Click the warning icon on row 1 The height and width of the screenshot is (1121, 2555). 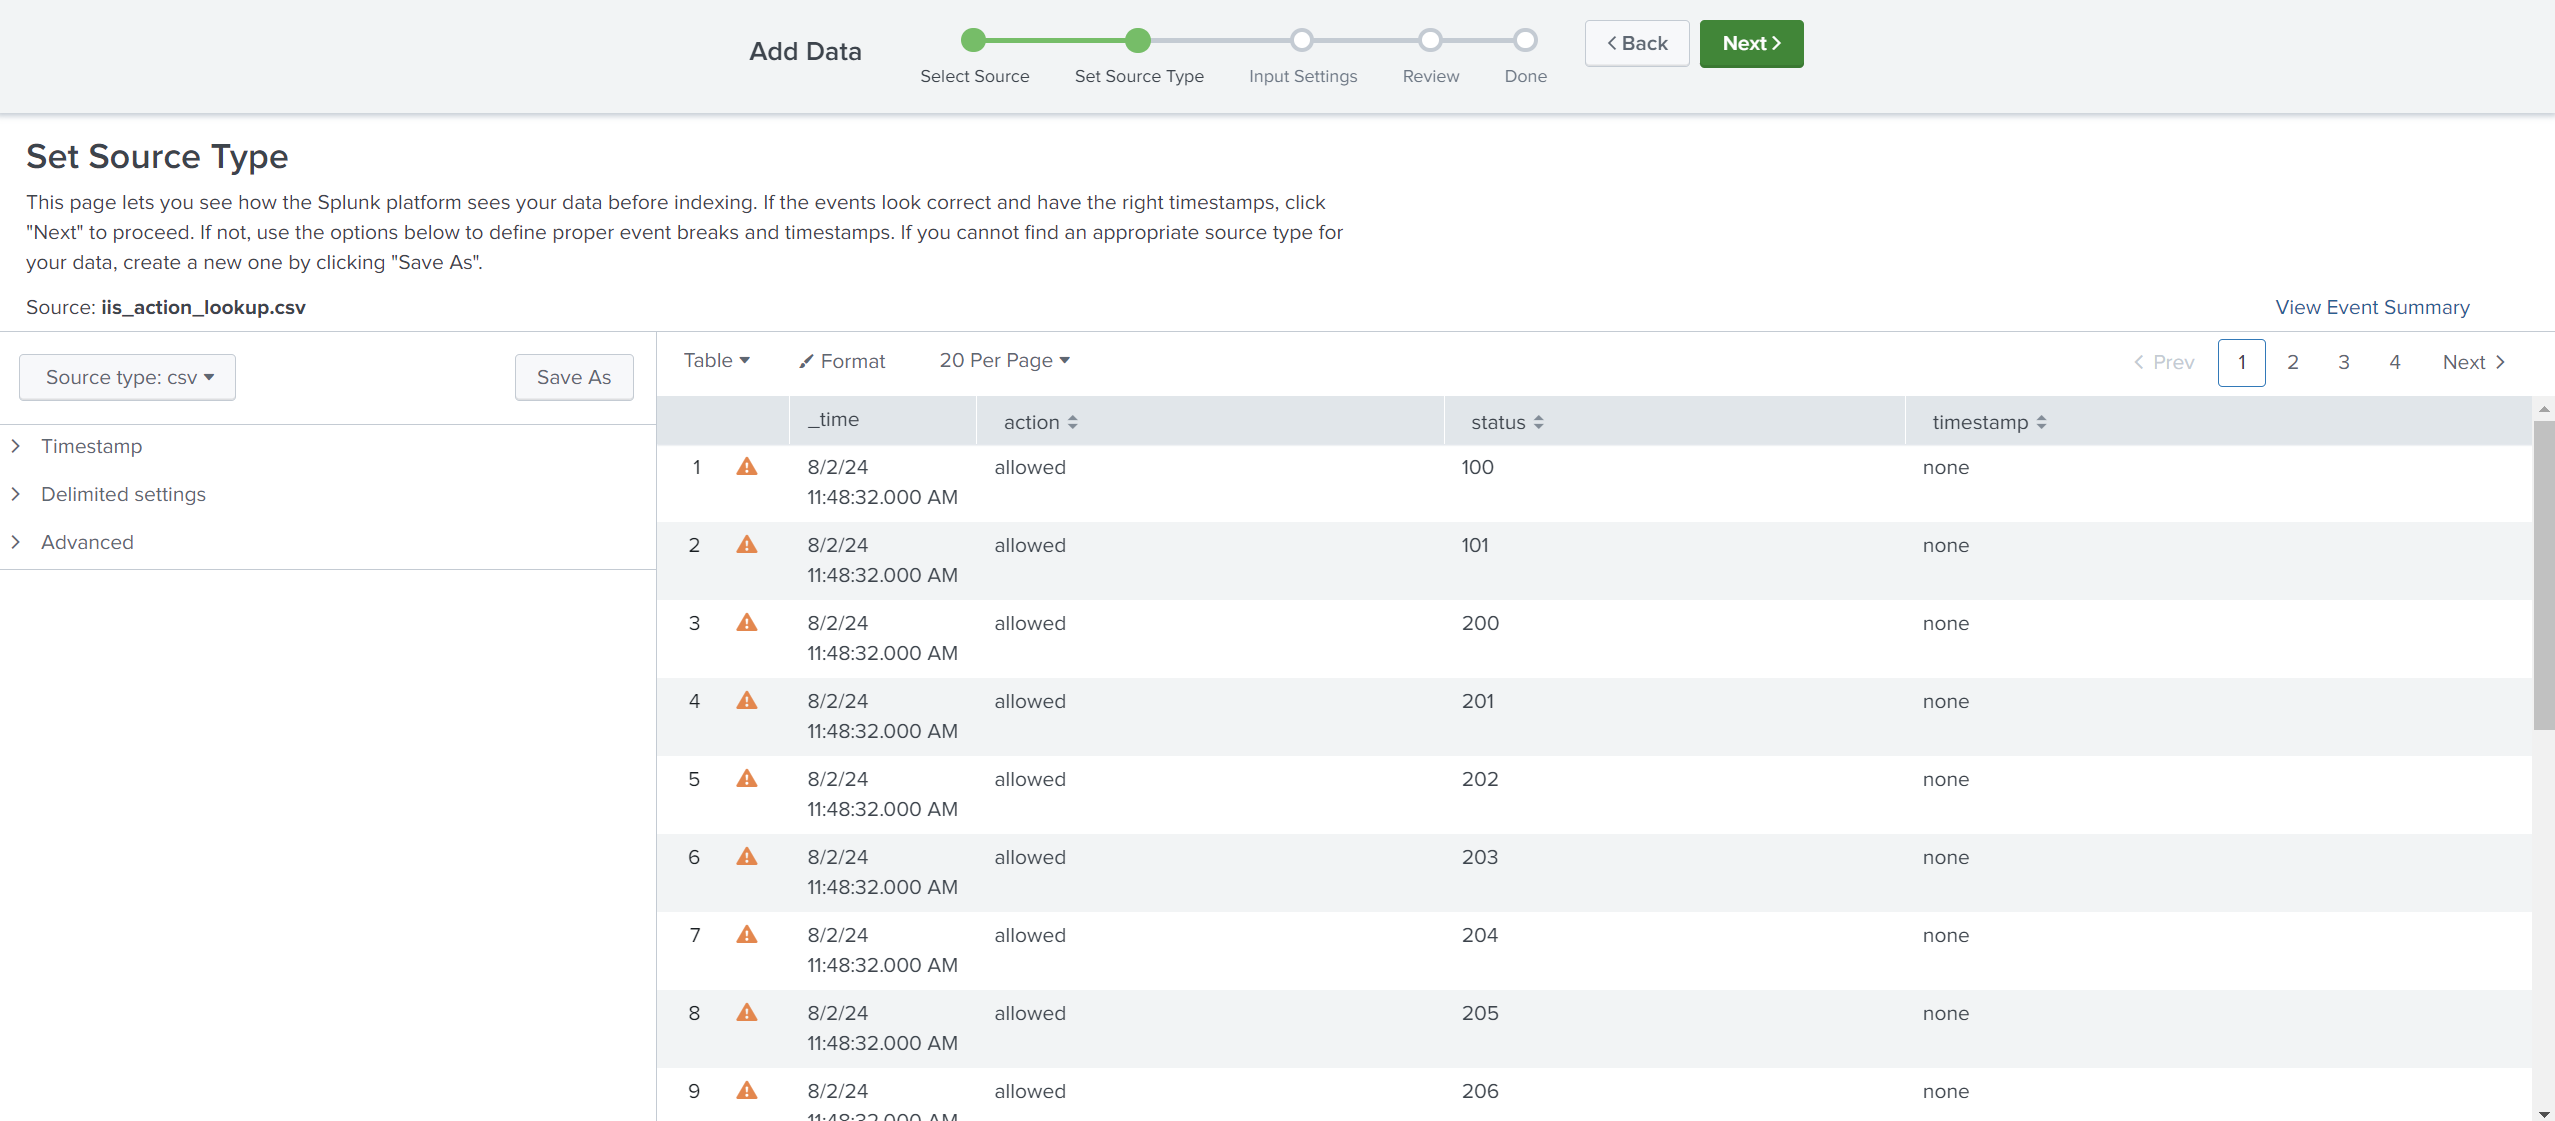(x=748, y=468)
